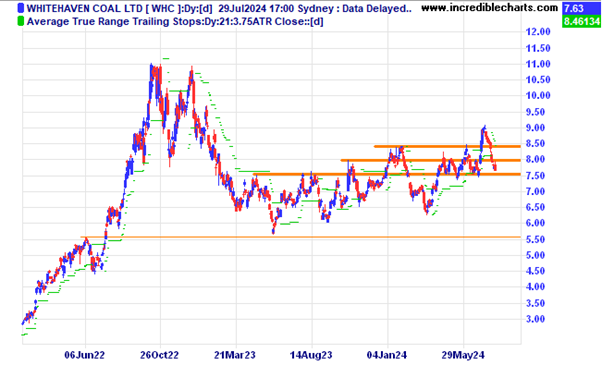Screen dimensions: 602x365
Task: Click the 7.50 price axis label
Action: point(535,176)
